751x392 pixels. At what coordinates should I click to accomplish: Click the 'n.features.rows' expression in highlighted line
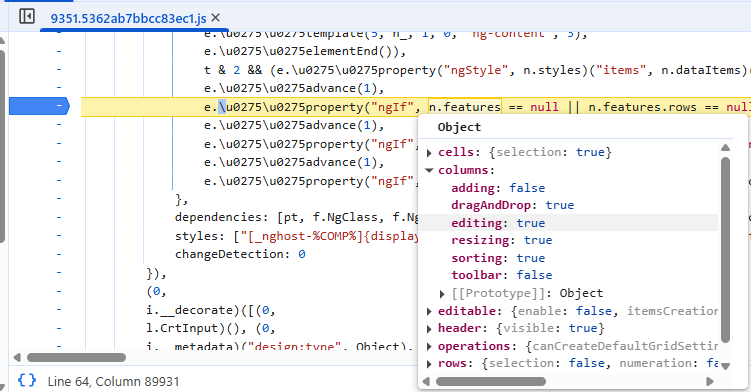pyautogui.click(x=642, y=107)
